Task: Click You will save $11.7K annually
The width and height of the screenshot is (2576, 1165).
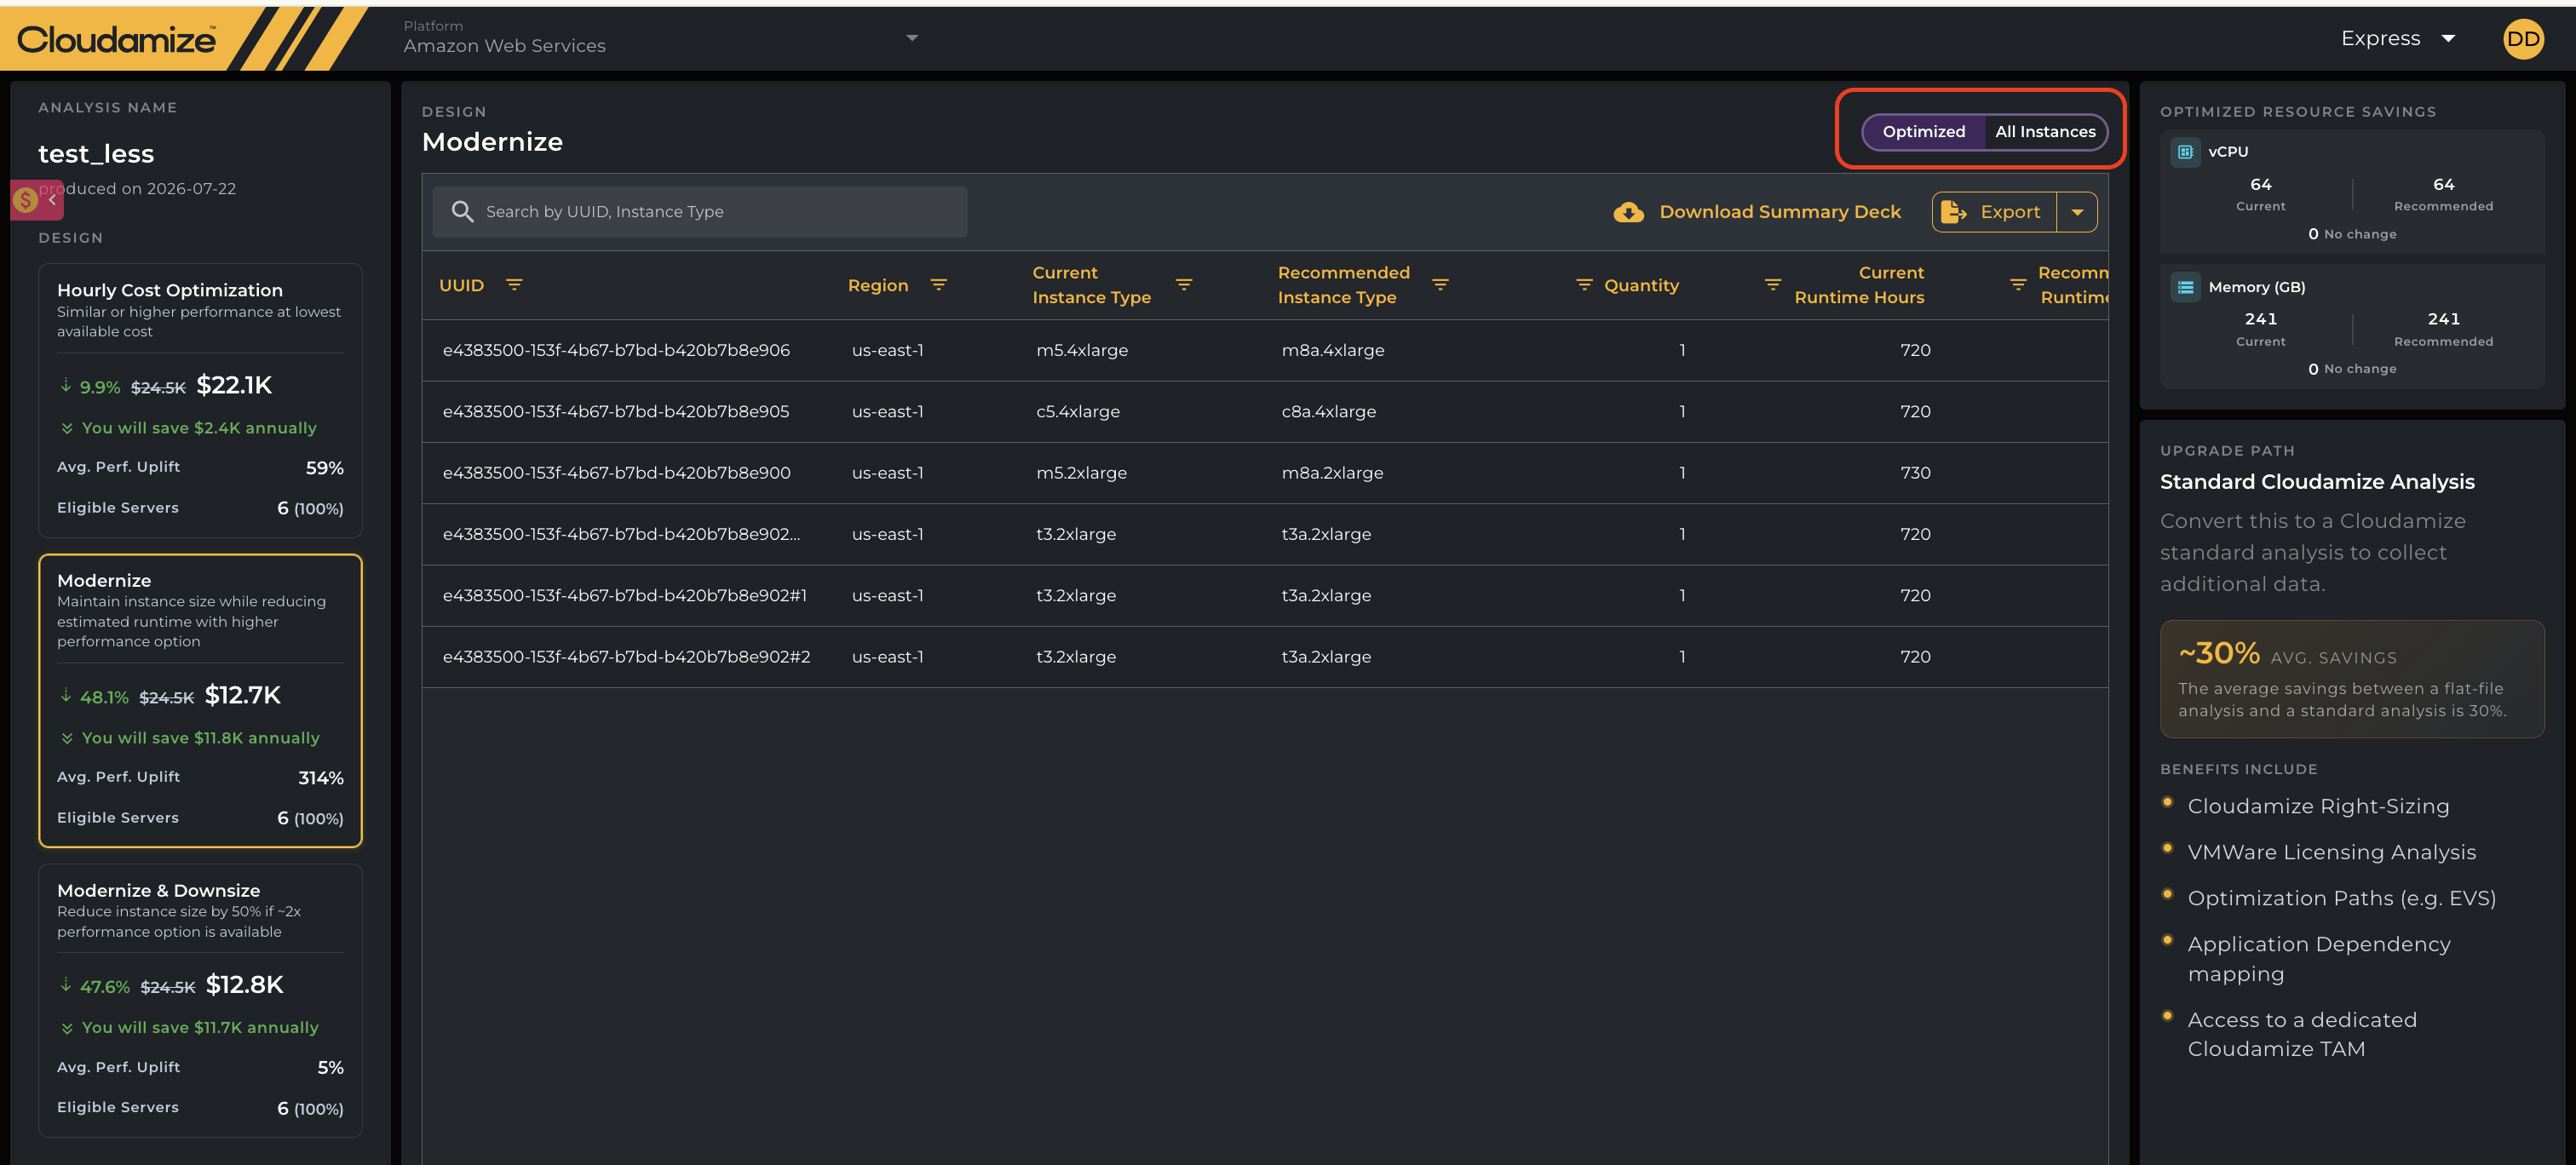Action: click(199, 1028)
